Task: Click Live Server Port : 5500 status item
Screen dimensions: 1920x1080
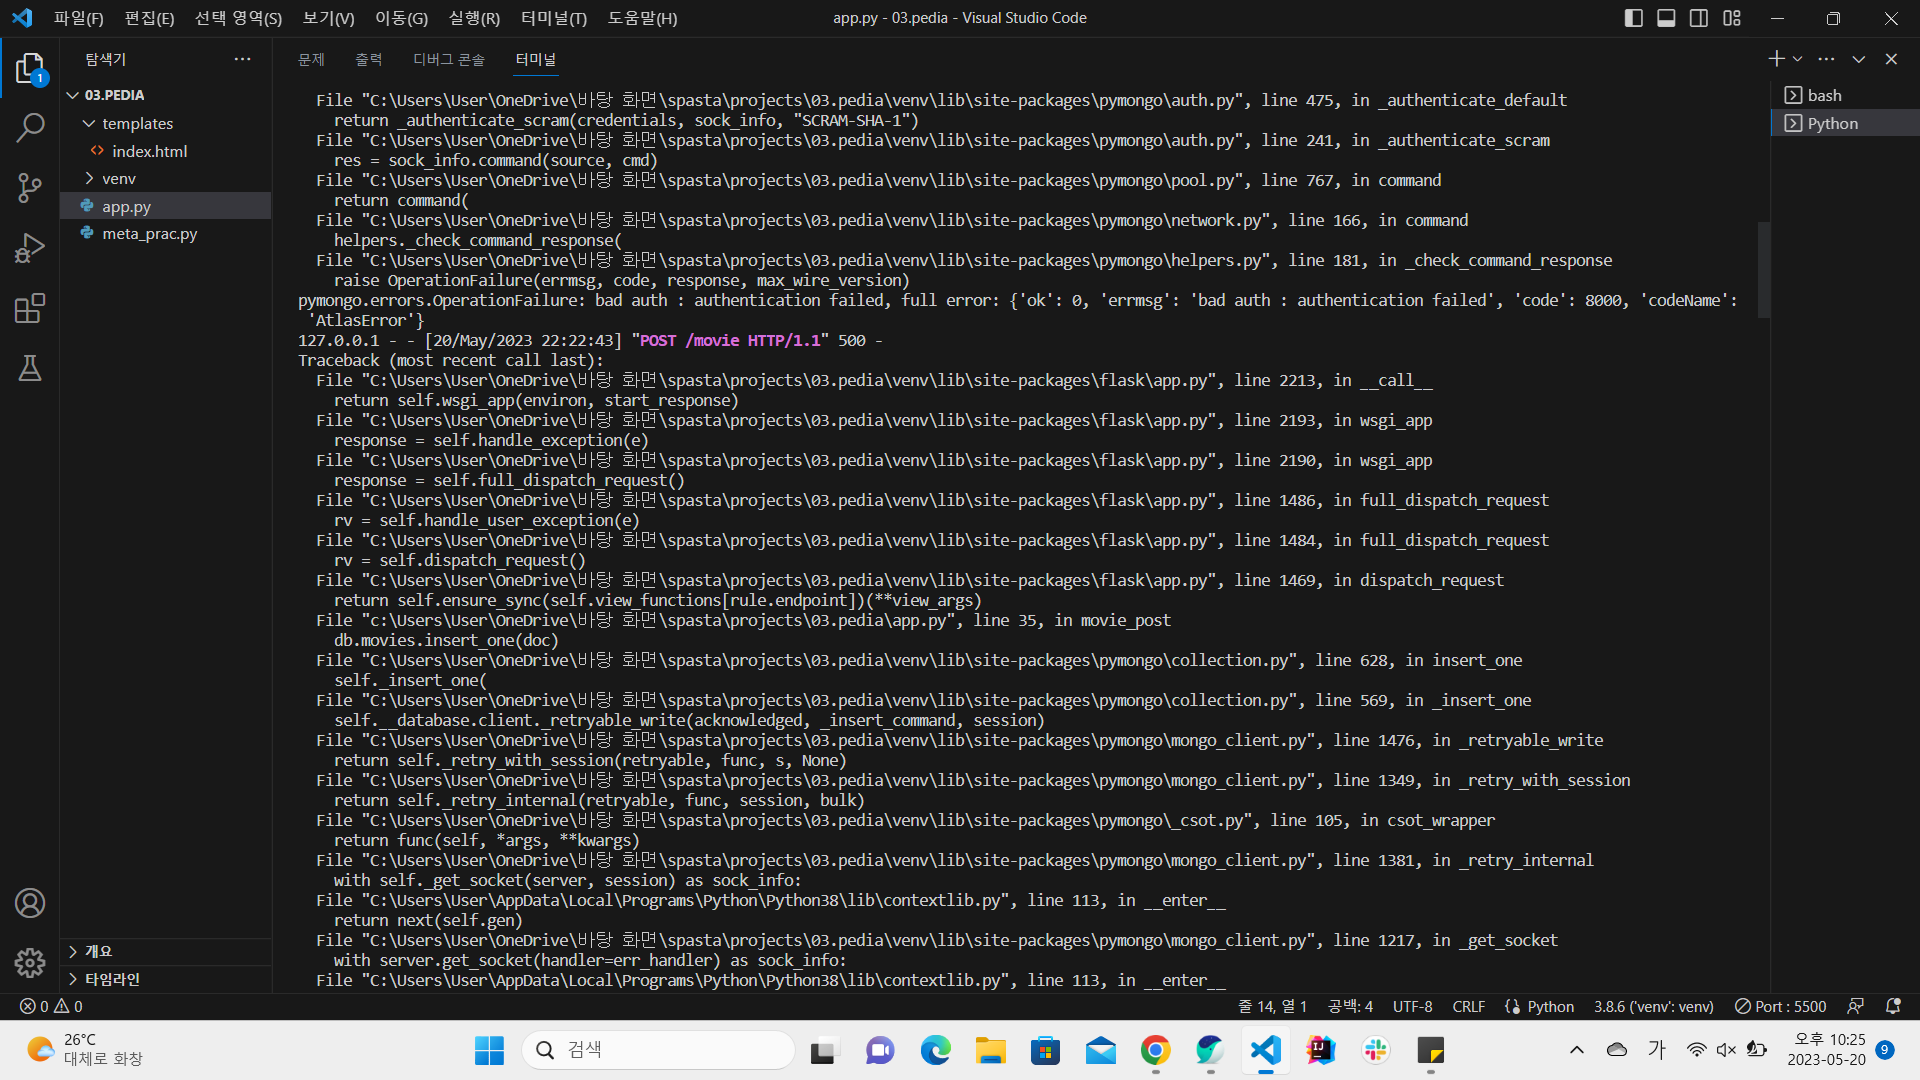Action: (x=1780, y=1006)
